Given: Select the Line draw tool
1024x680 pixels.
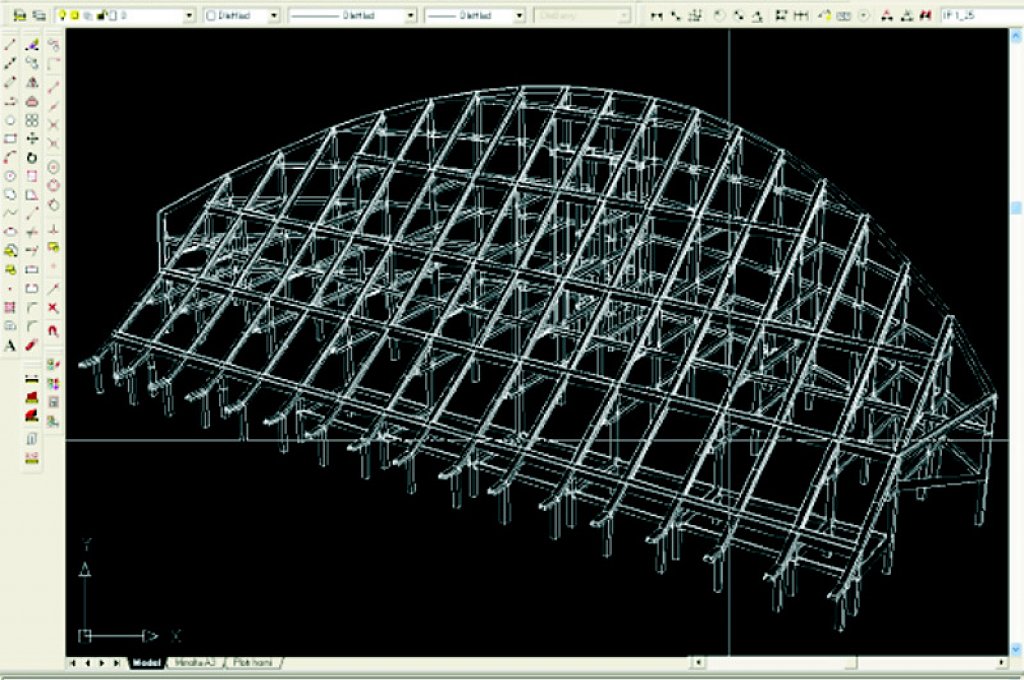Looking at the screenshot, I should pyautogui.click(x=10, y=45).
